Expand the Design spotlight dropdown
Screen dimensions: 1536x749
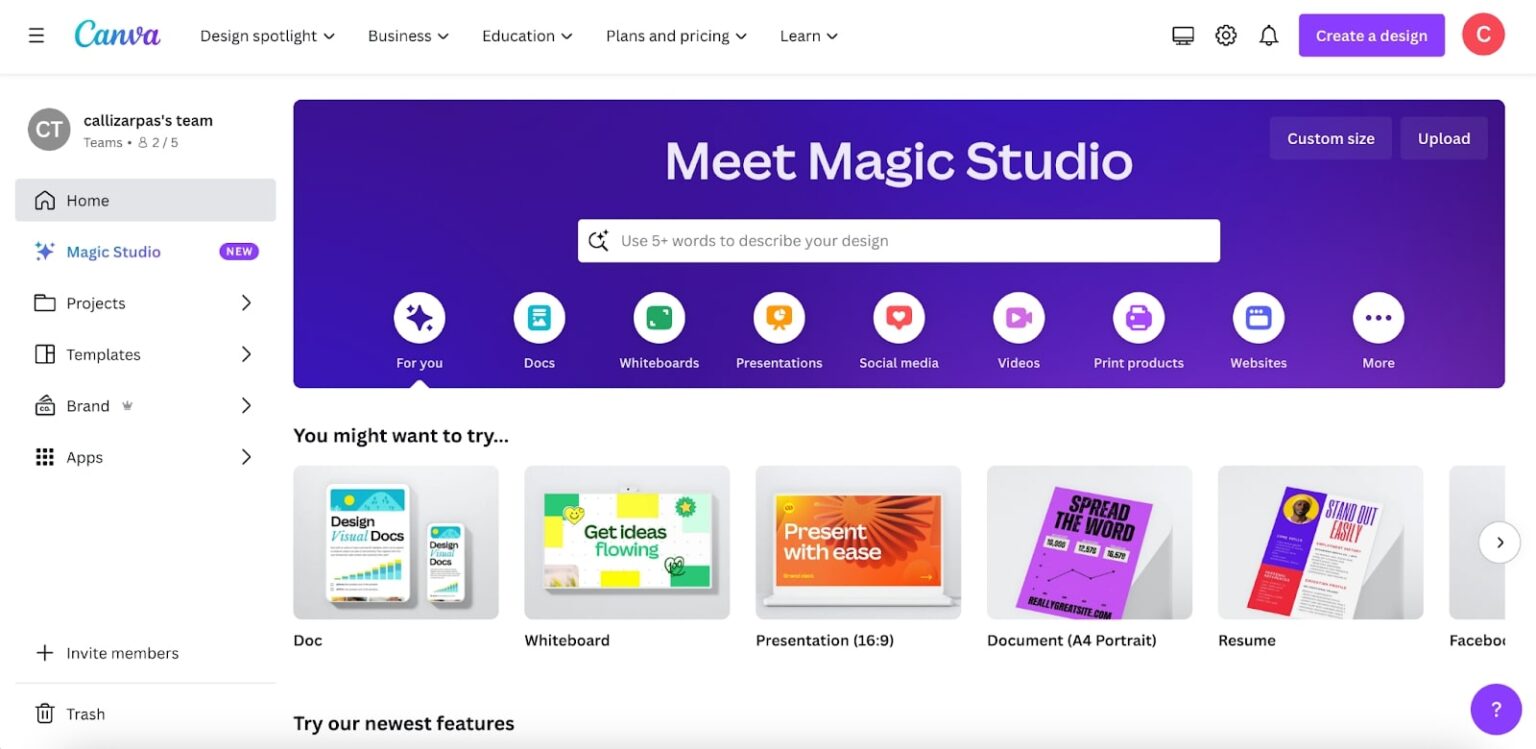coord(267,36)
